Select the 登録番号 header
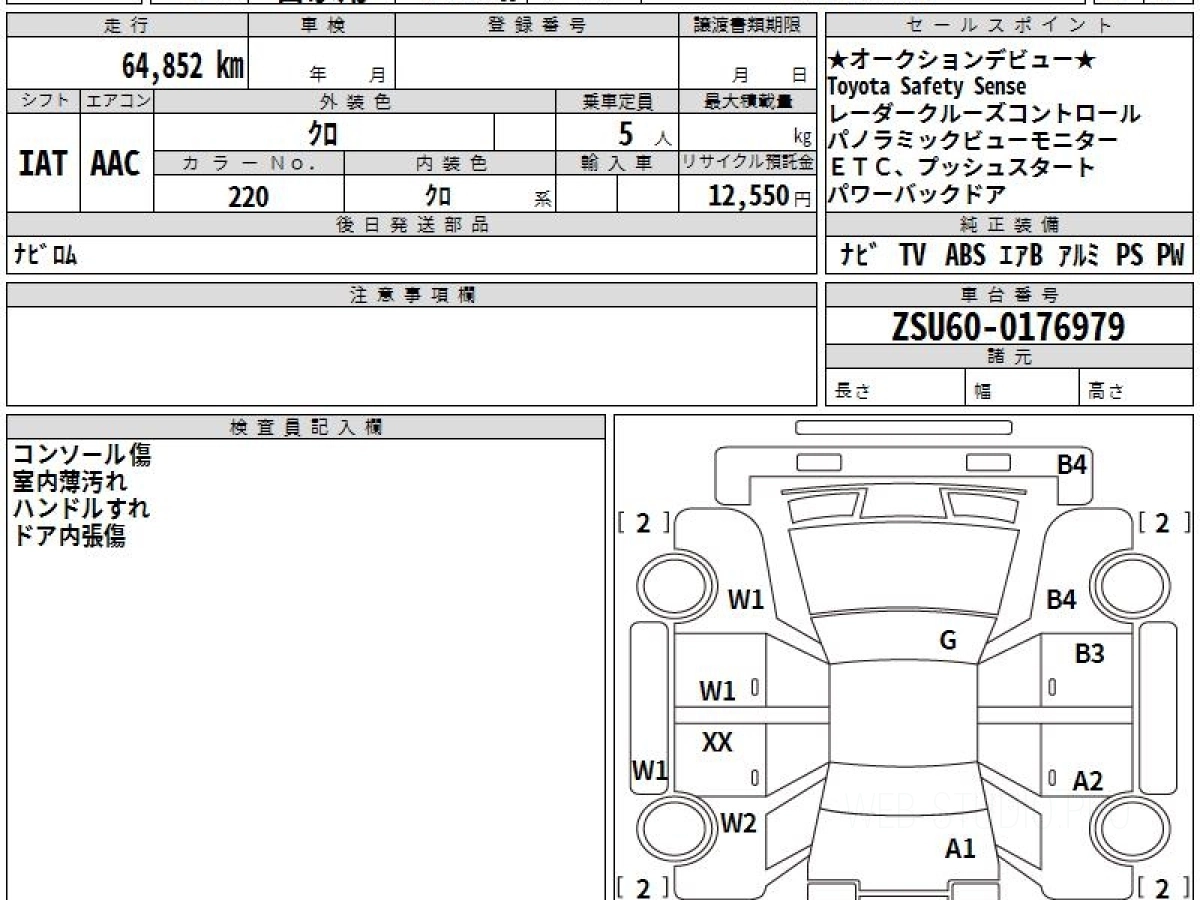 (x=537, y=26)
